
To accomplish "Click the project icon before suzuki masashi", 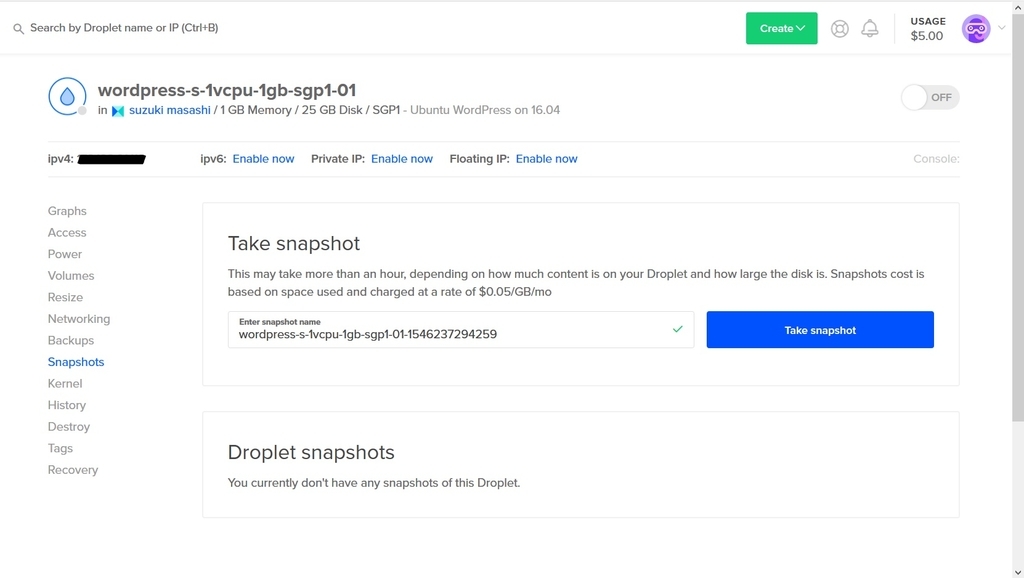I will tap(118, 111).
